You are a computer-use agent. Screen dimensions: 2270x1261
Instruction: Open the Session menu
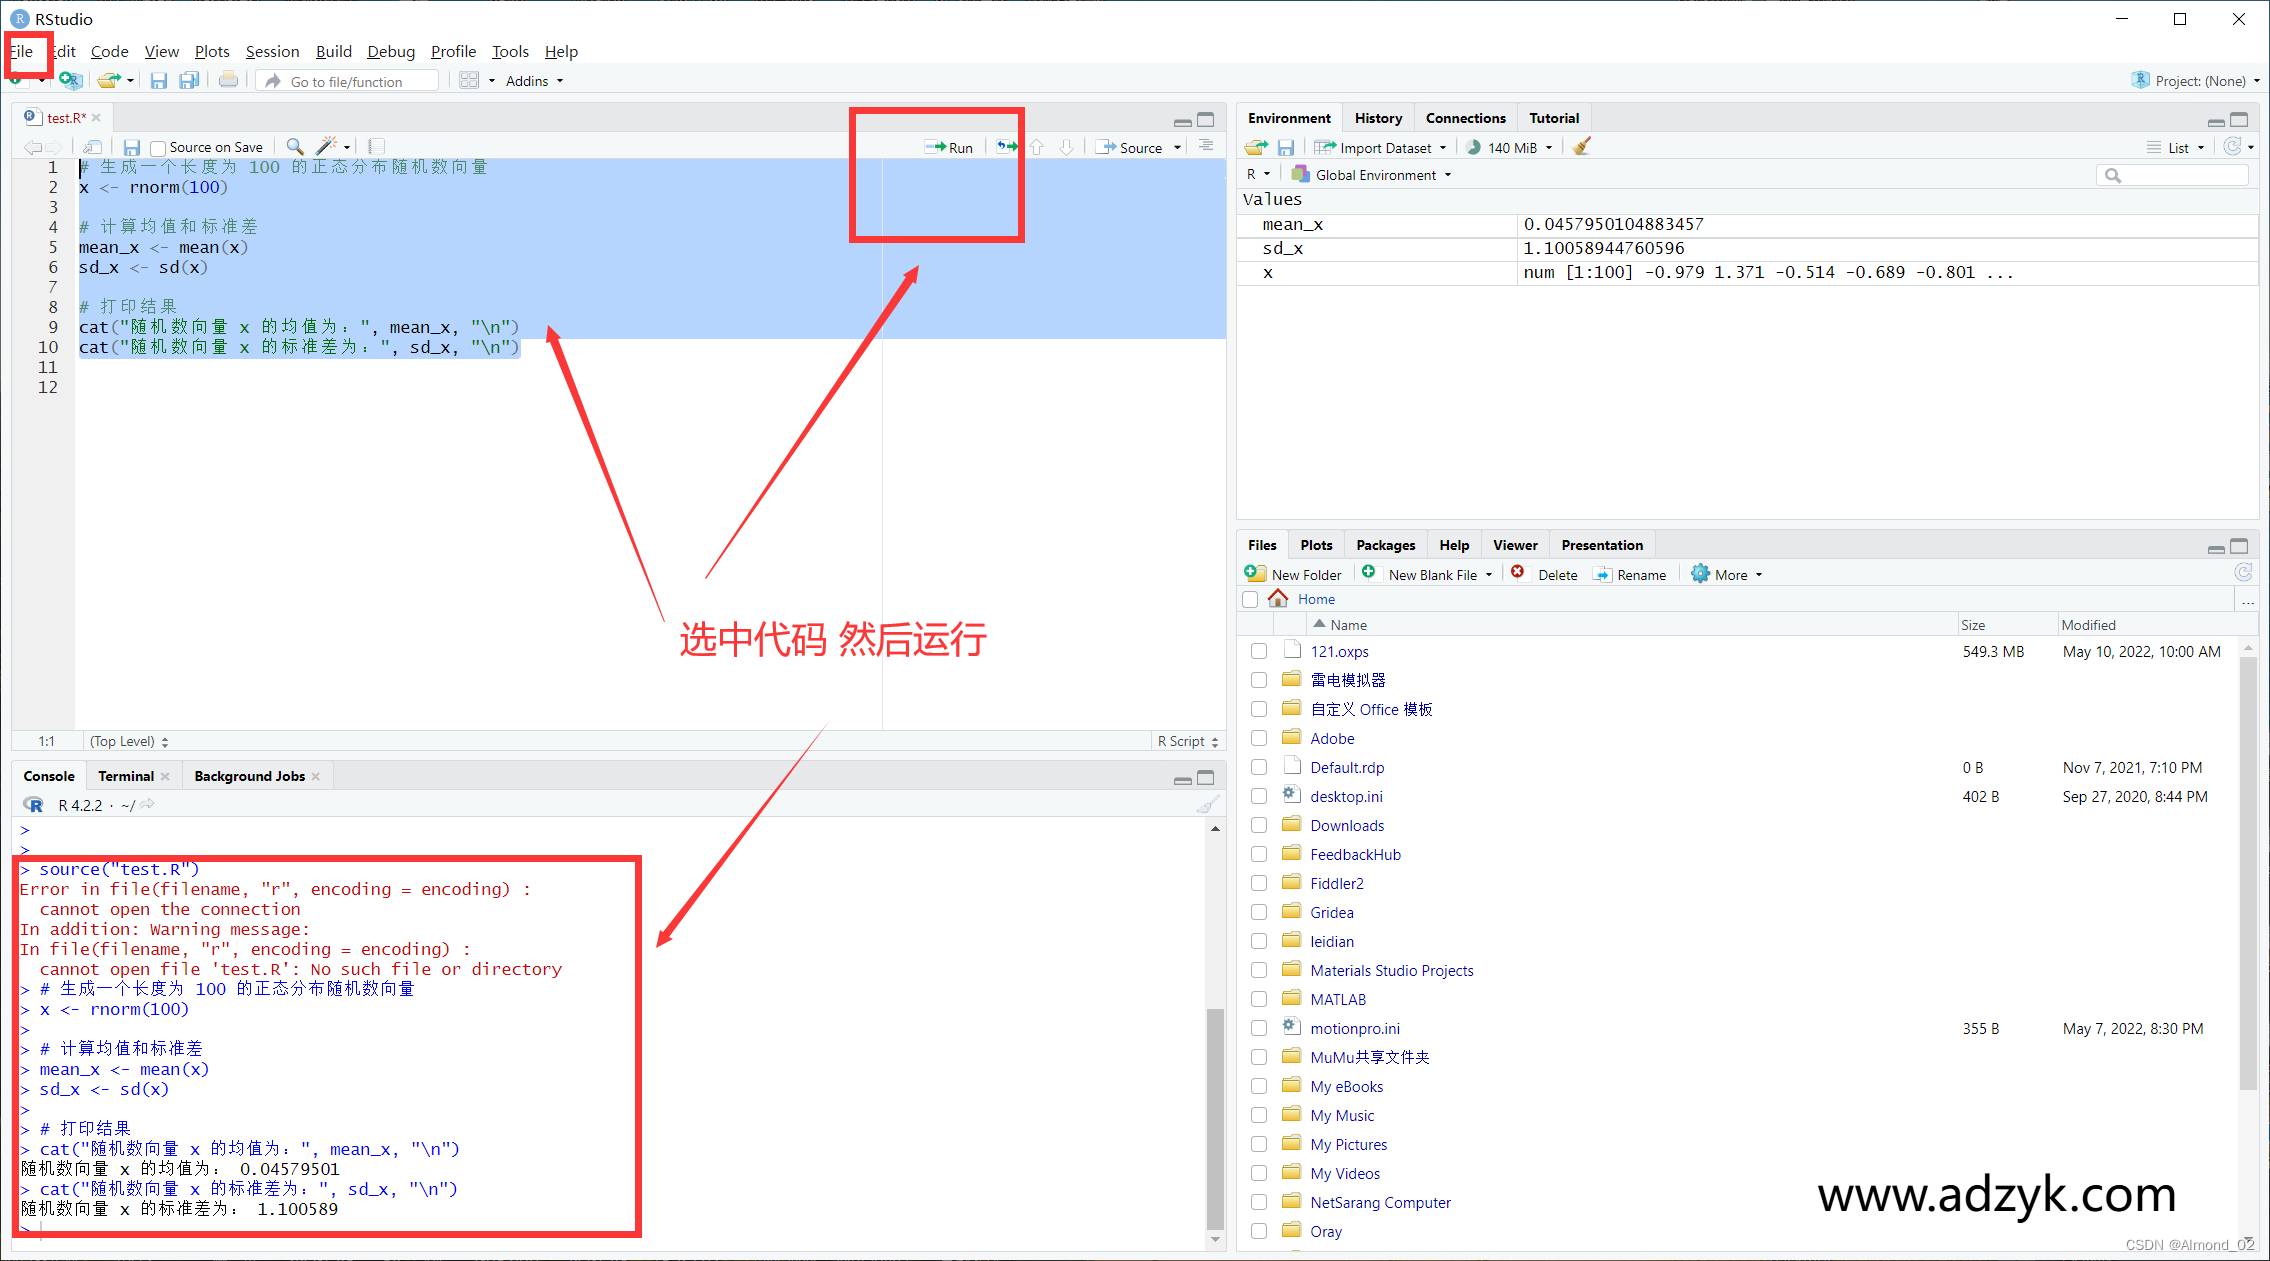(272, 51)
